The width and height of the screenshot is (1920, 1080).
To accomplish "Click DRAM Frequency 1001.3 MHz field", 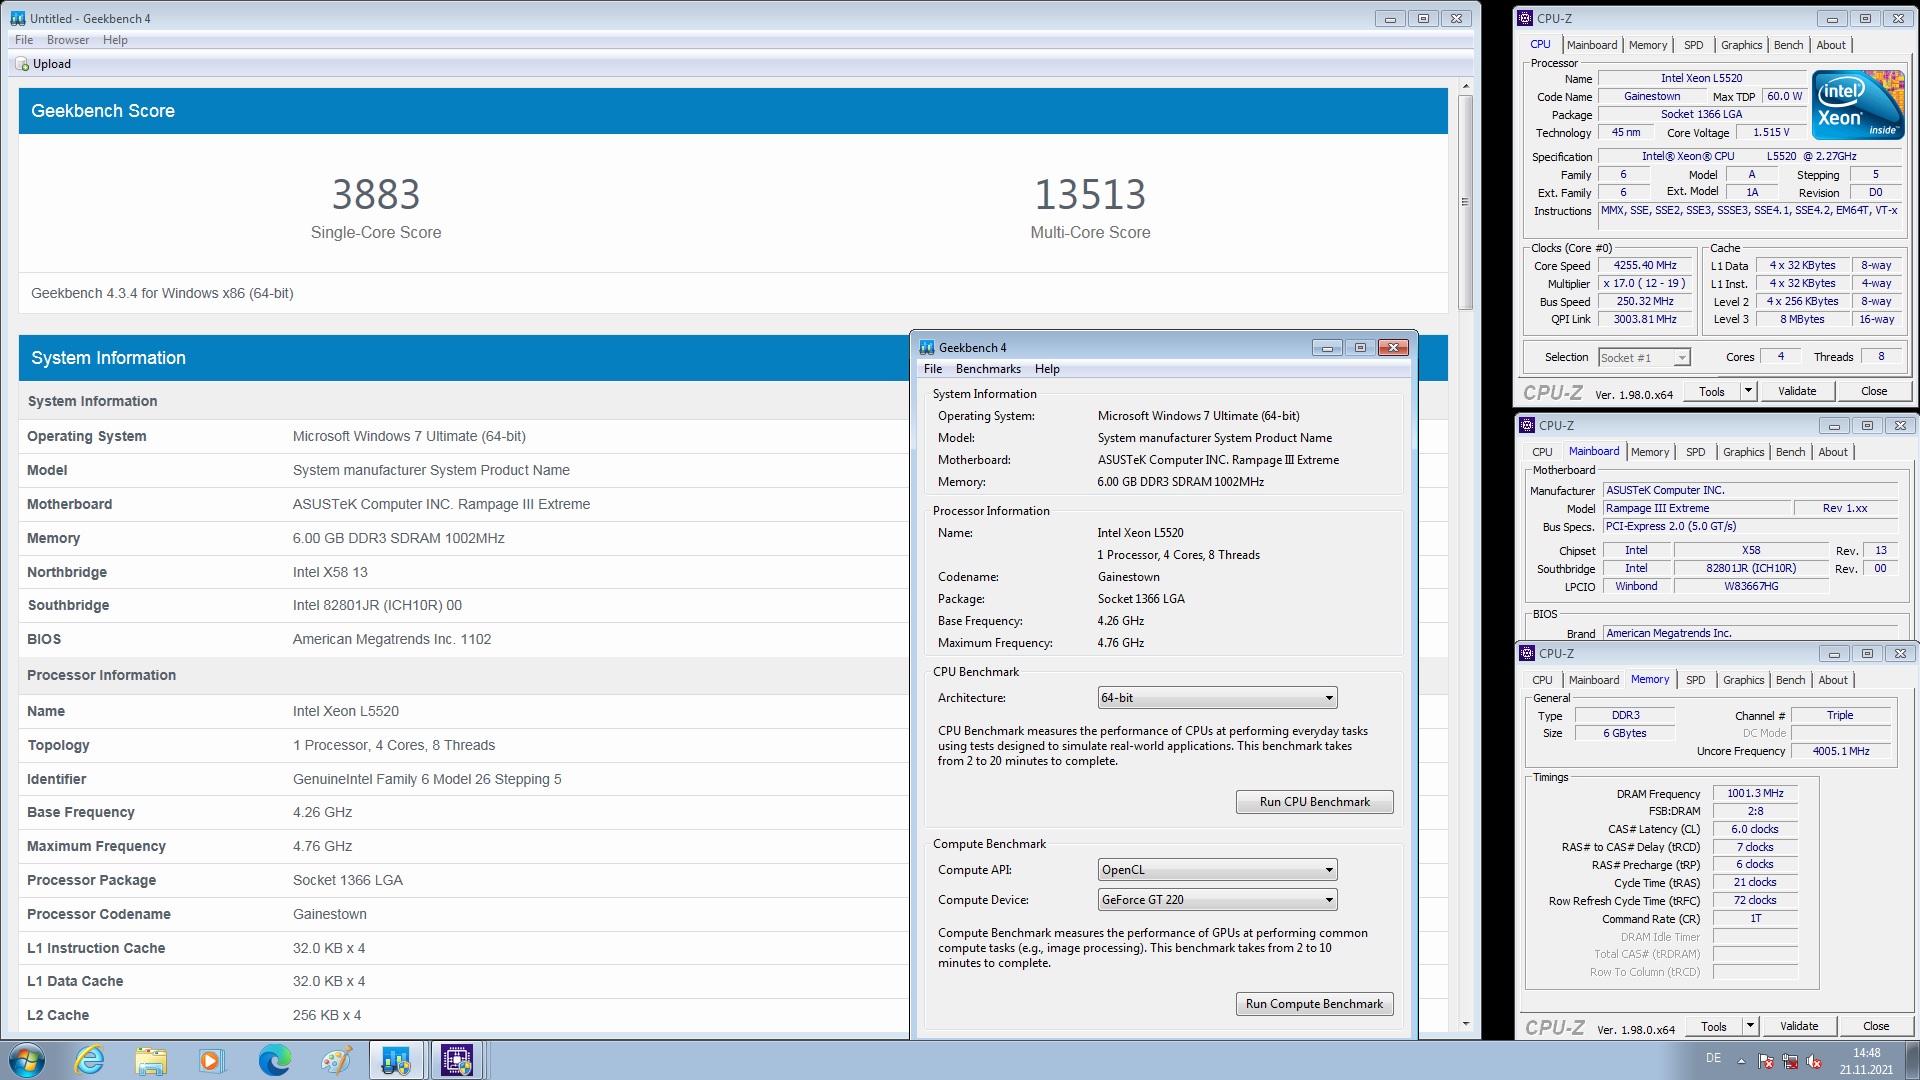I will pos(1755,794).
